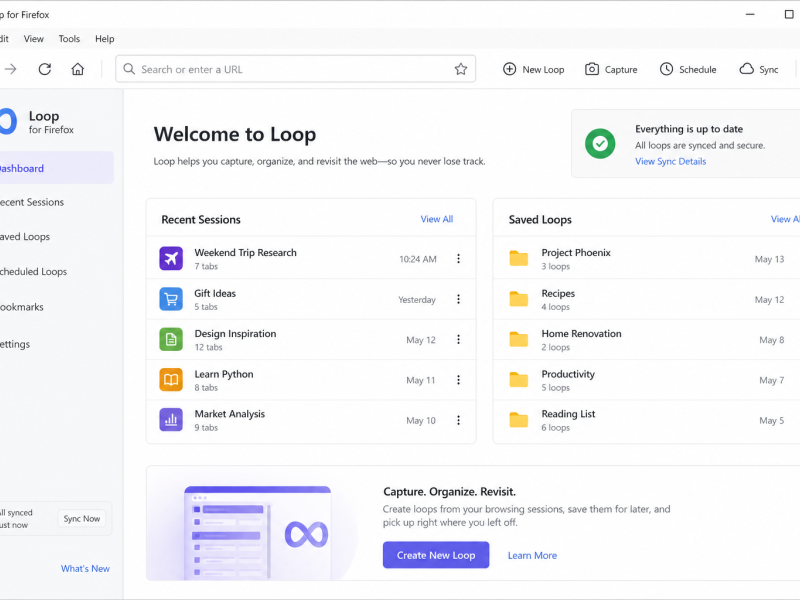Viewport: 800px width, 600px height.
Task: Select the Gift Ideas session title
Action: click(x=215, y=293)
